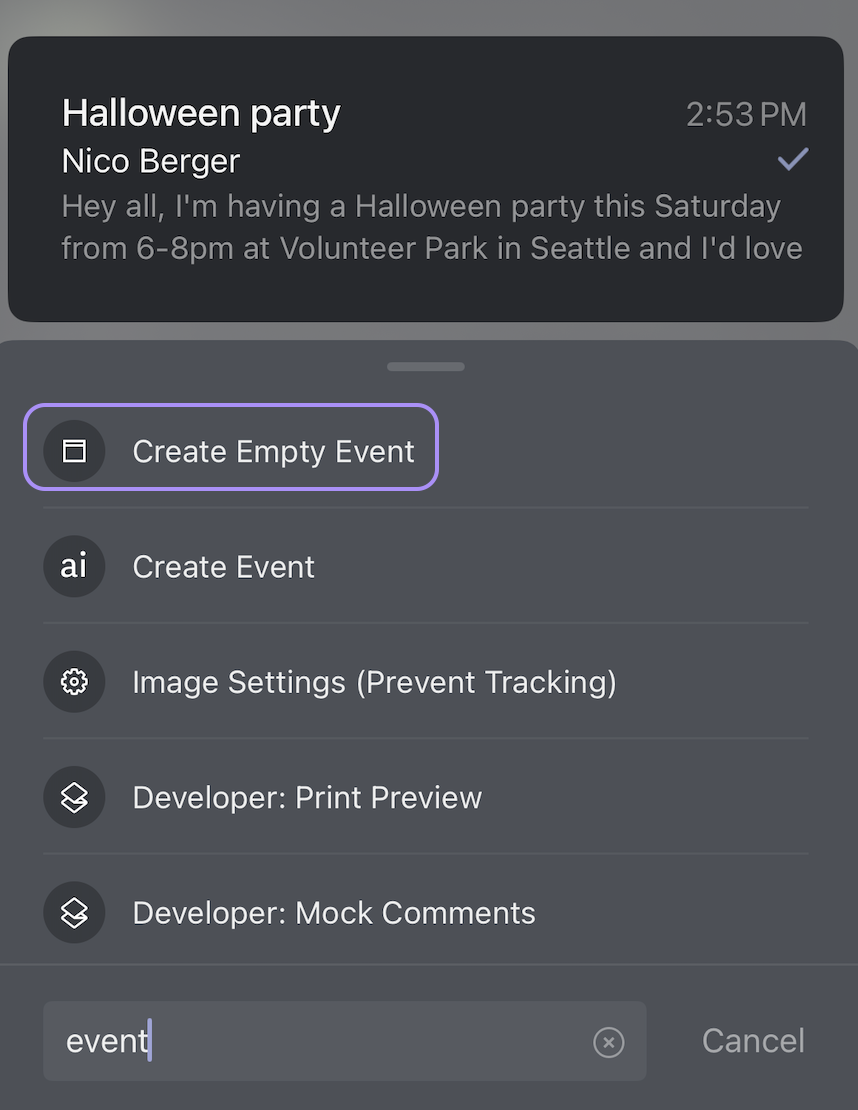Click the ai icon next to Create Event

[74, 566]
